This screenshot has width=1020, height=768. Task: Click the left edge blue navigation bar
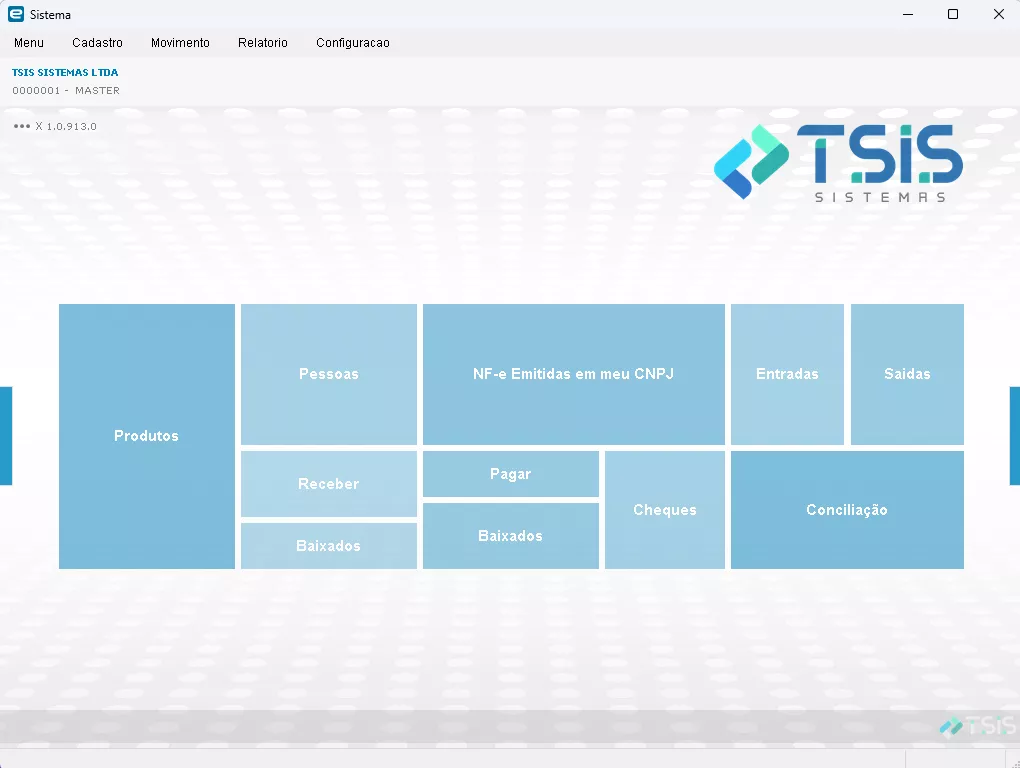[5, 436]
